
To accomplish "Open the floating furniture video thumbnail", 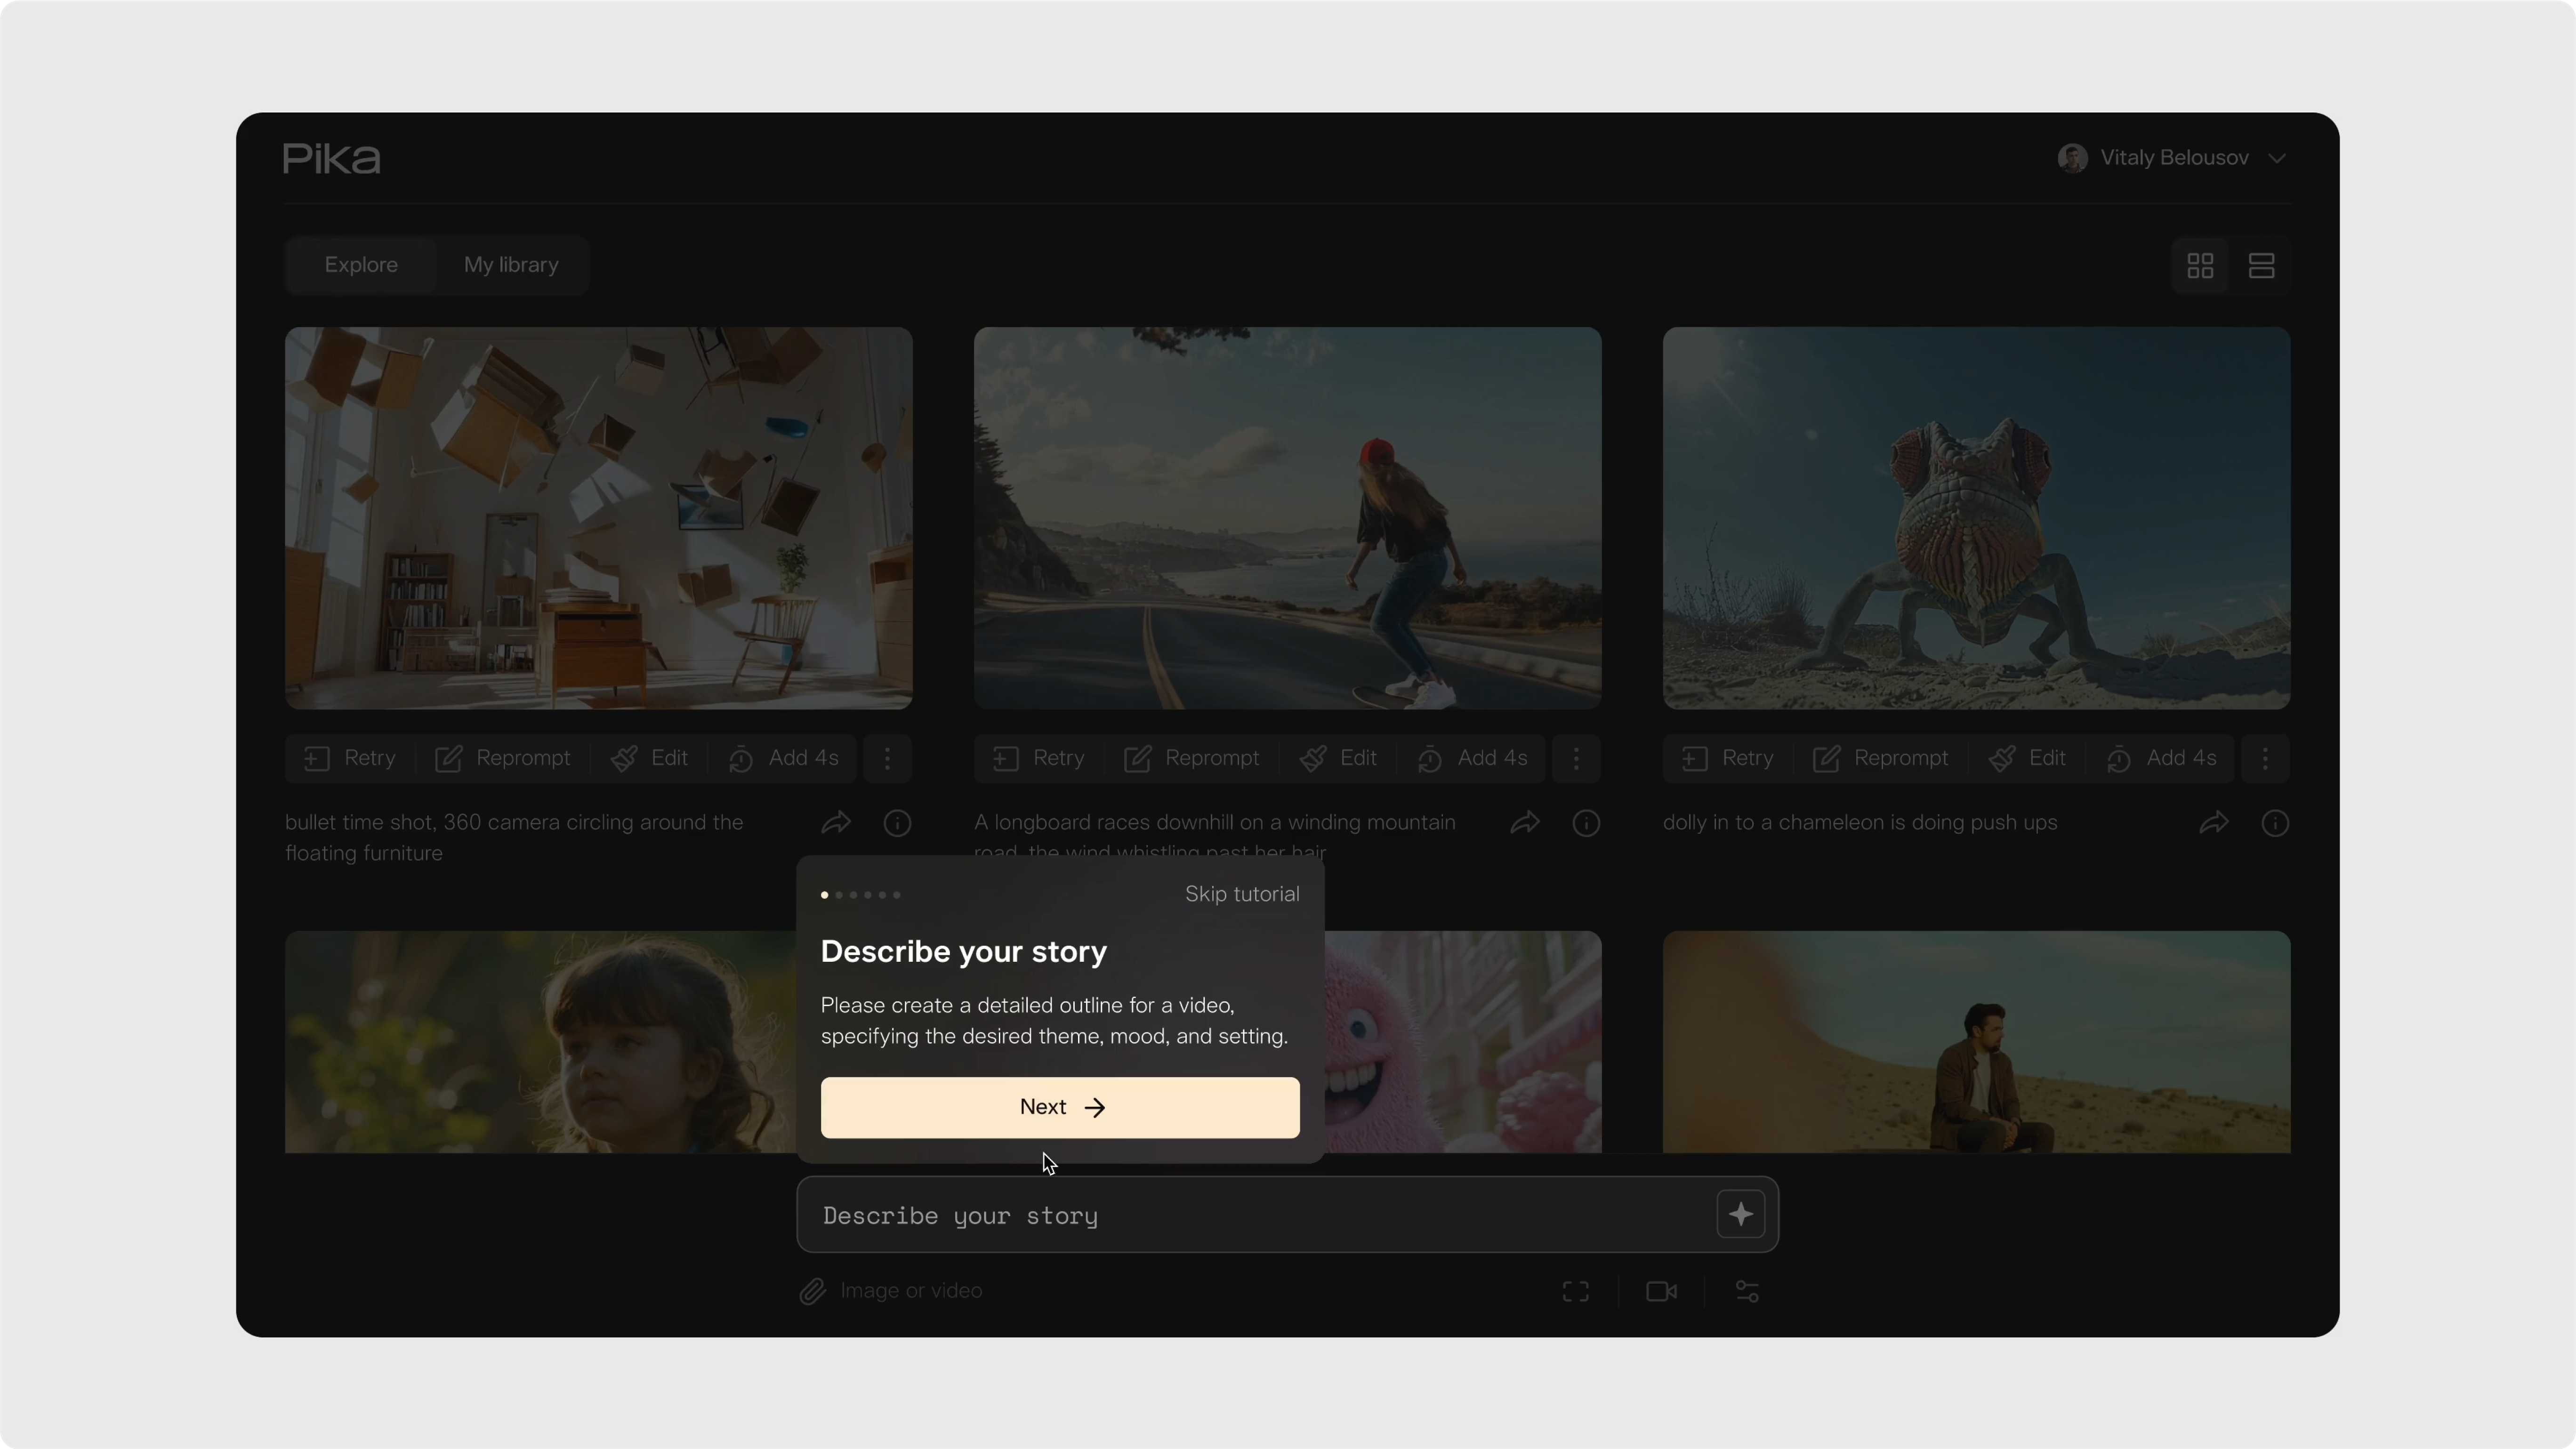I will click(x=598, y=518).
